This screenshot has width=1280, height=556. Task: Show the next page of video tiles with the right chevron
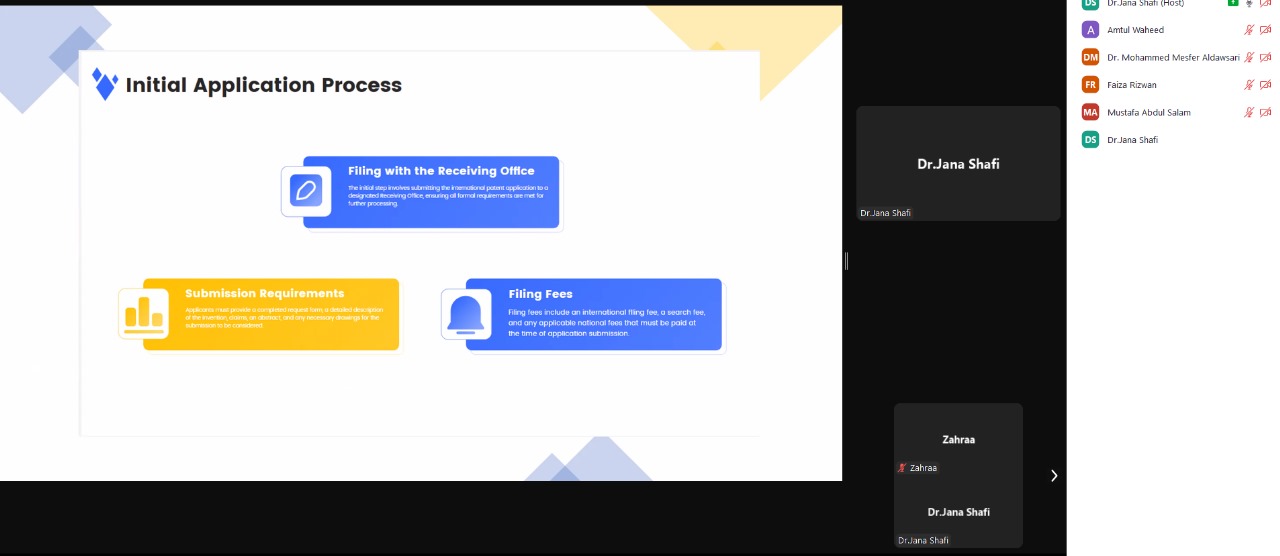[1053, 476]
